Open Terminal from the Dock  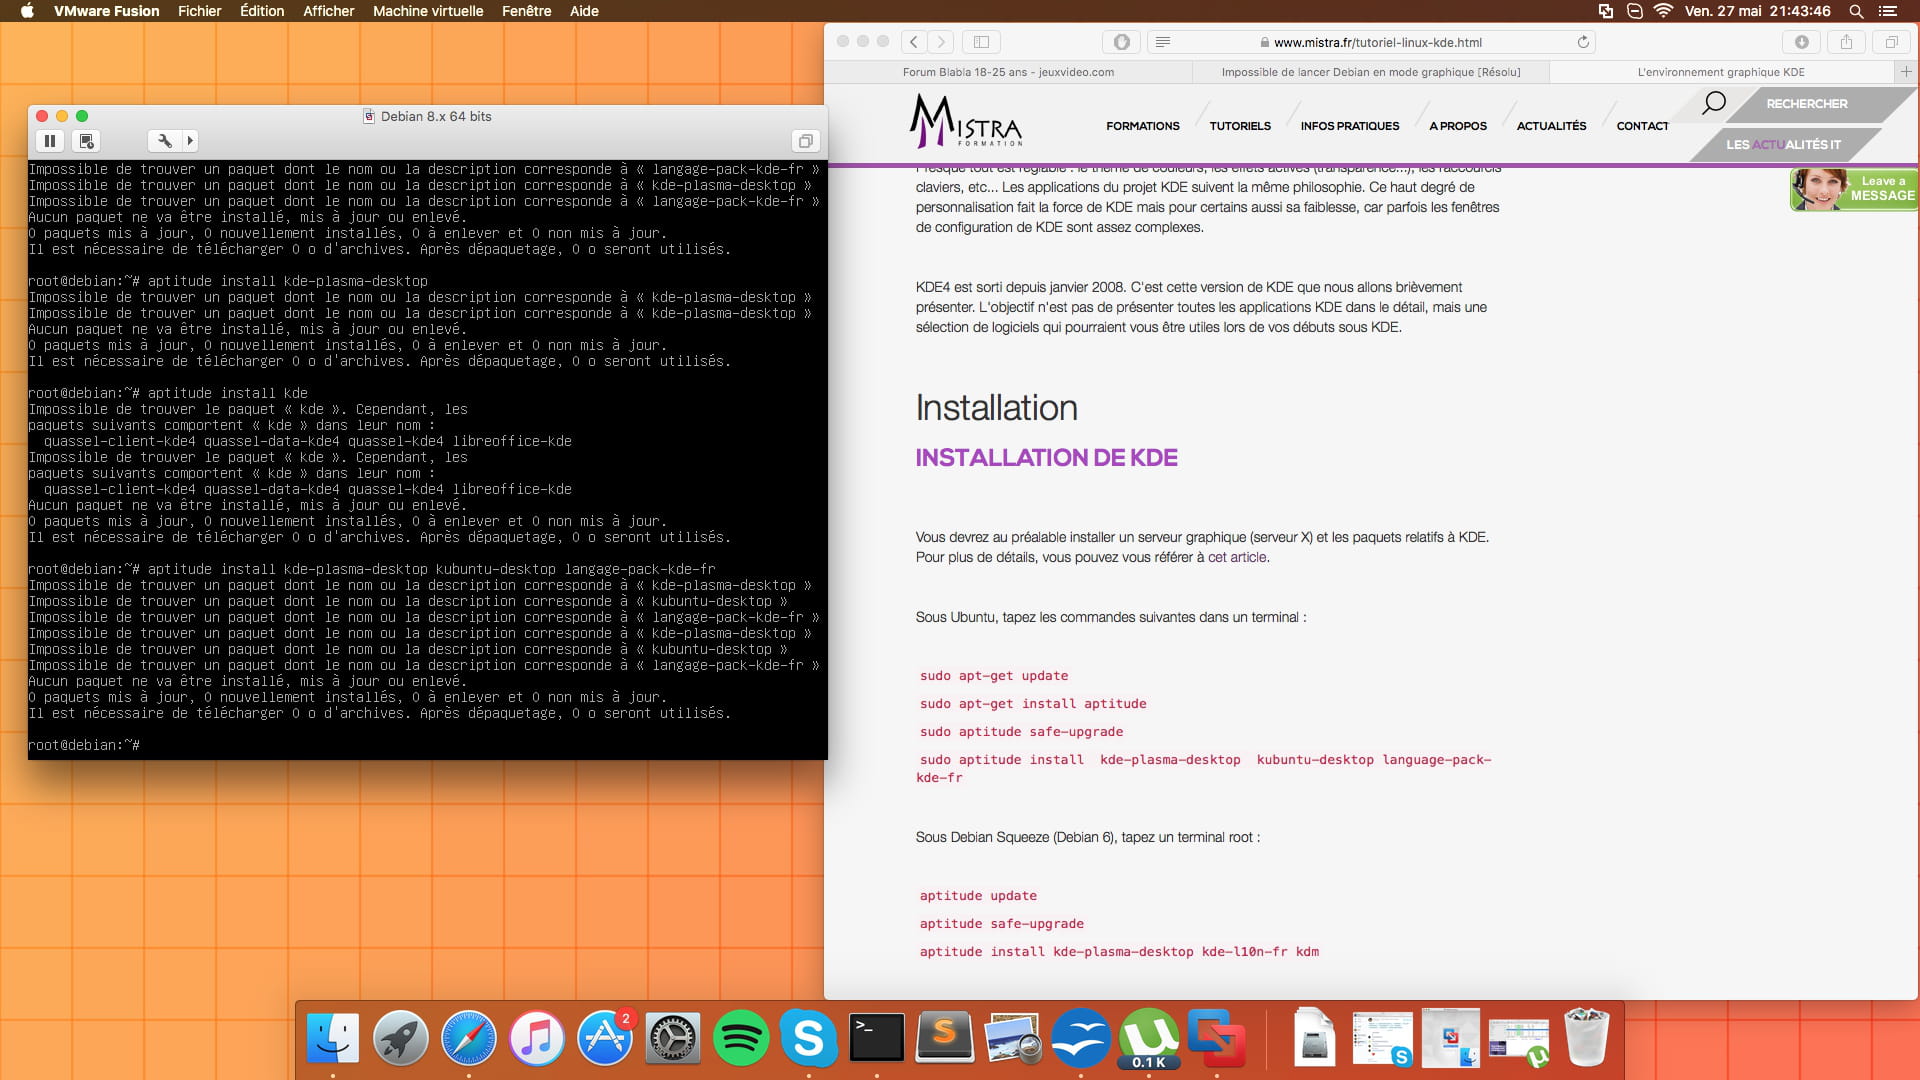877,1038
